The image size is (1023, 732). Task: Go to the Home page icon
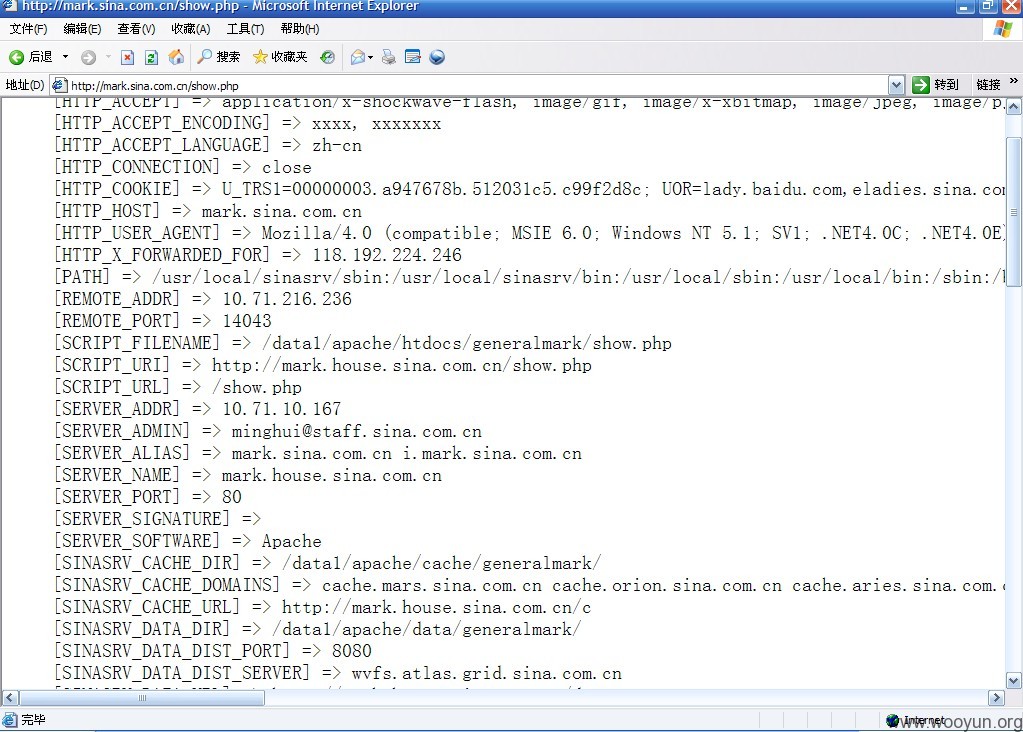pos(176,57)
